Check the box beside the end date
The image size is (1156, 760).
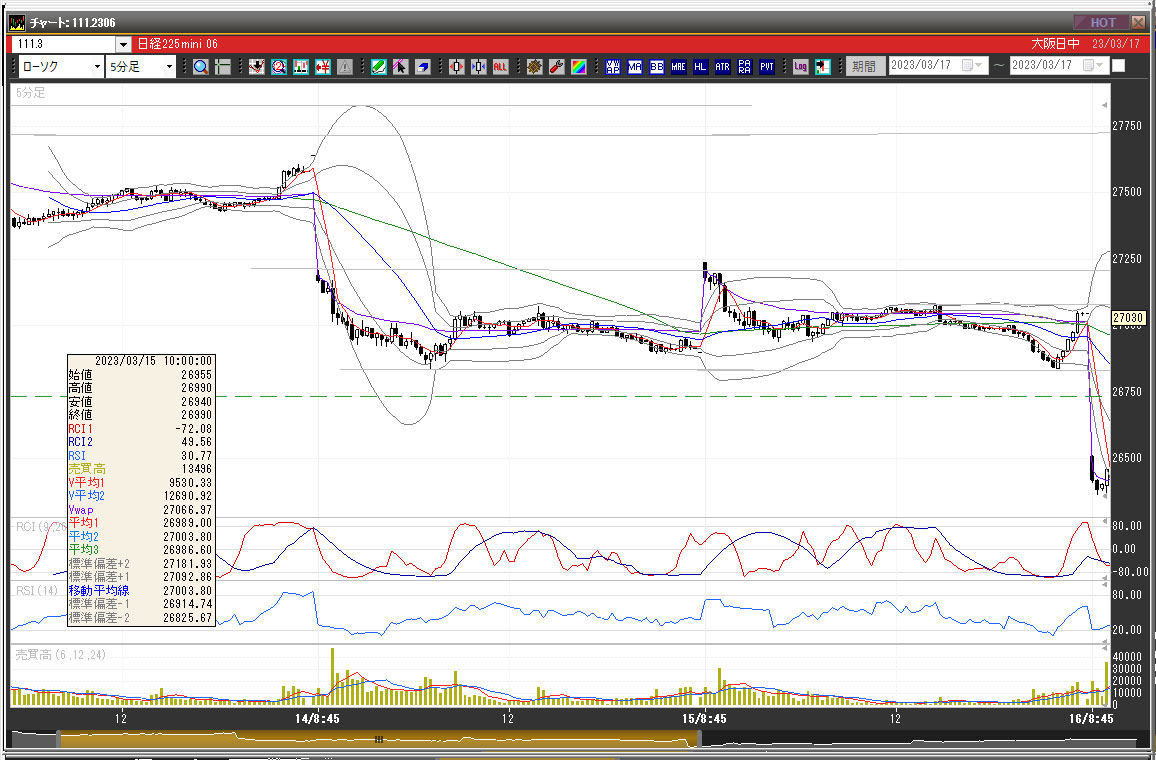pyautogui.click(x=1118, y=66)
